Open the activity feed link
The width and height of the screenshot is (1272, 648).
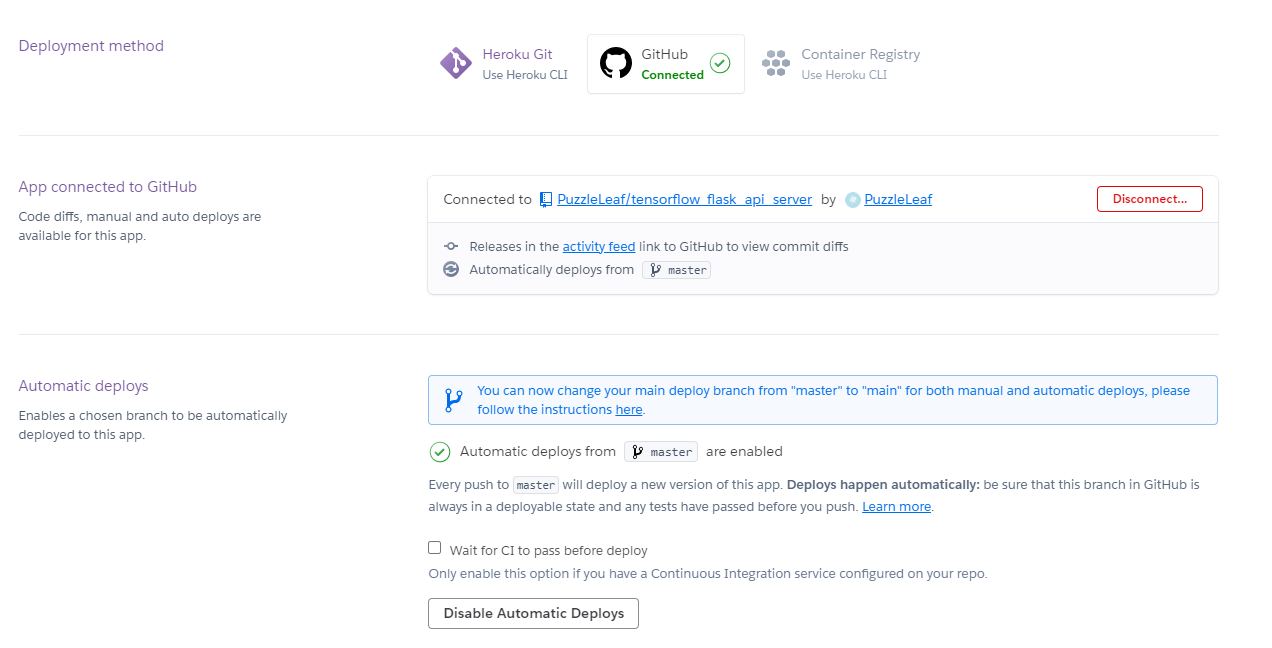(599, 246)
